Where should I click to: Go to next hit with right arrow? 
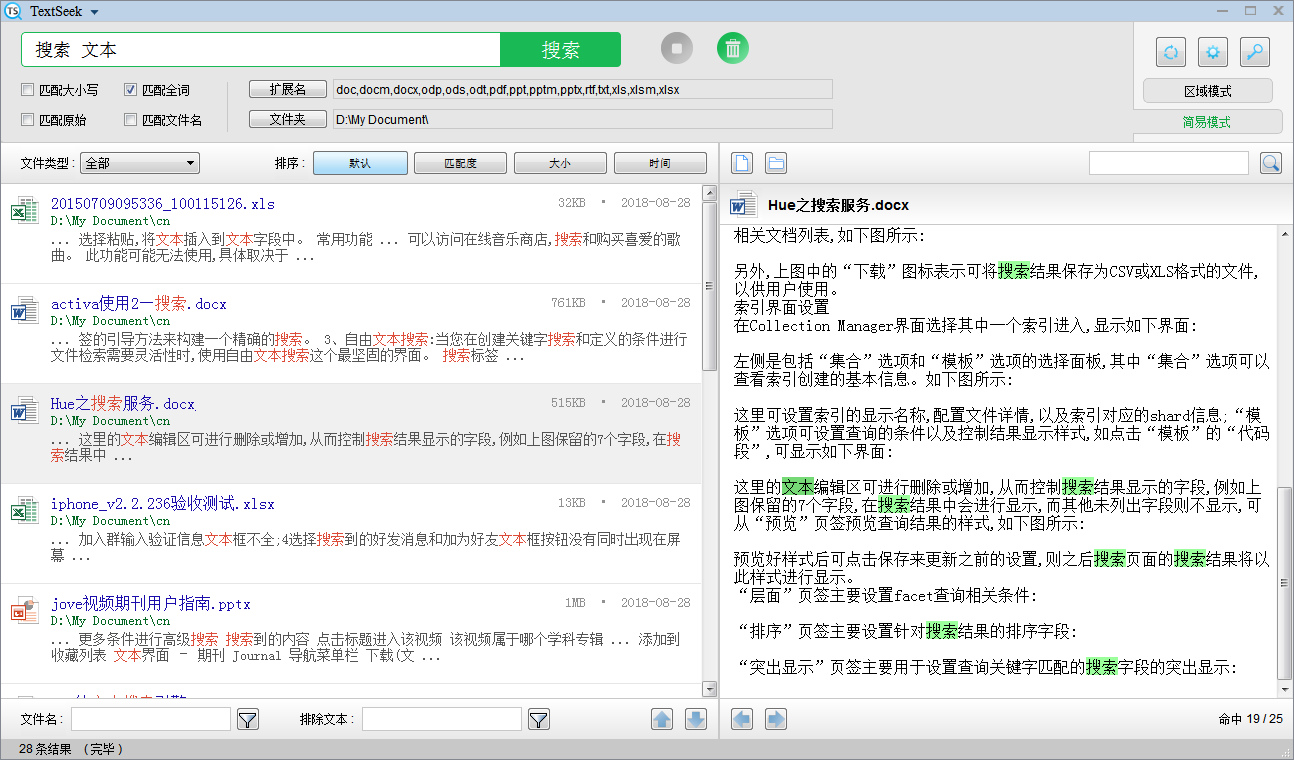click(776, 719)
